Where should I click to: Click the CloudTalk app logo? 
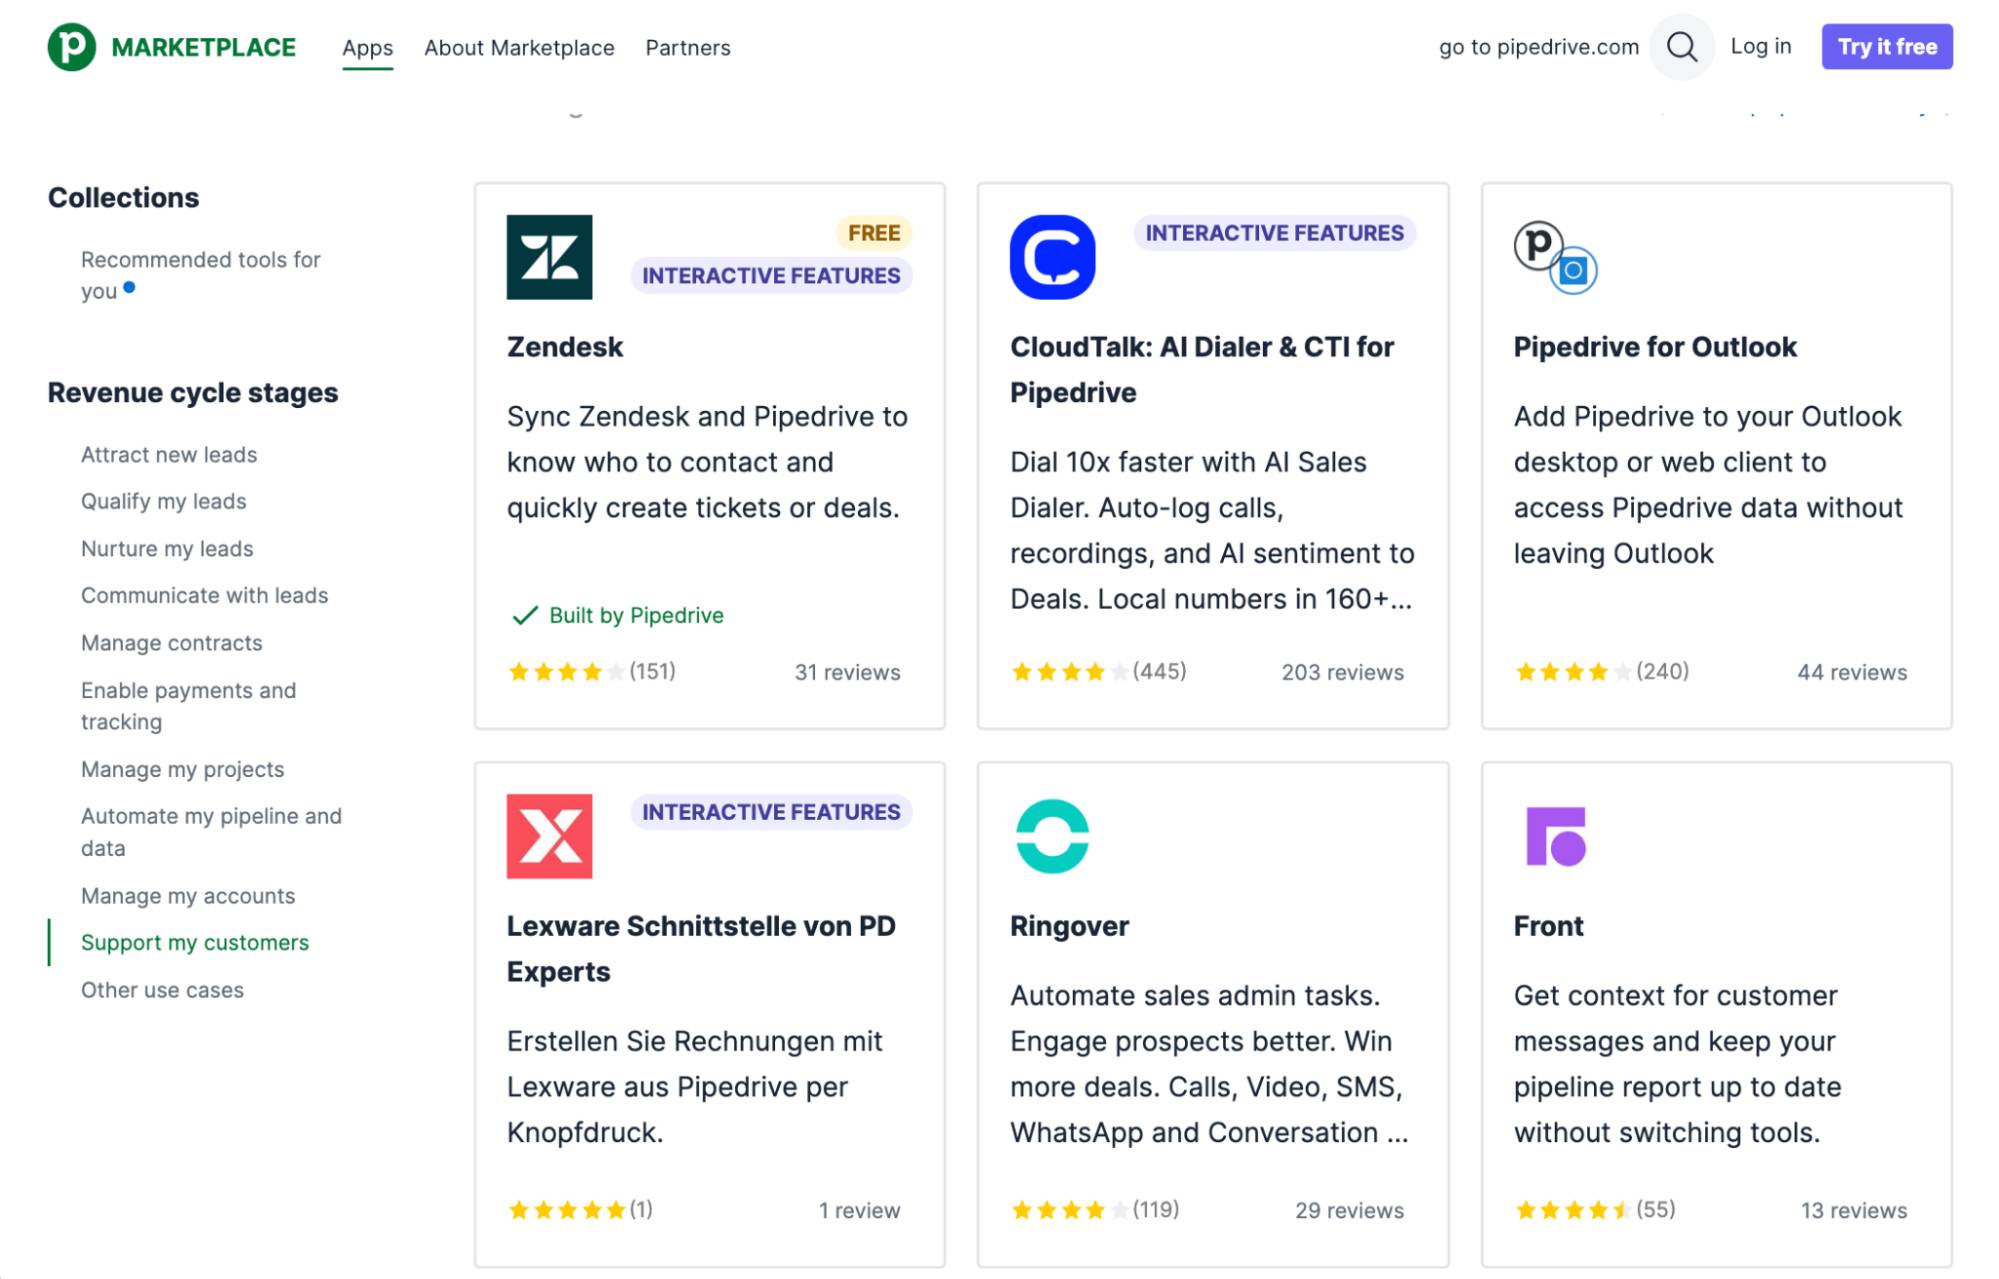tap(1052, 257)
